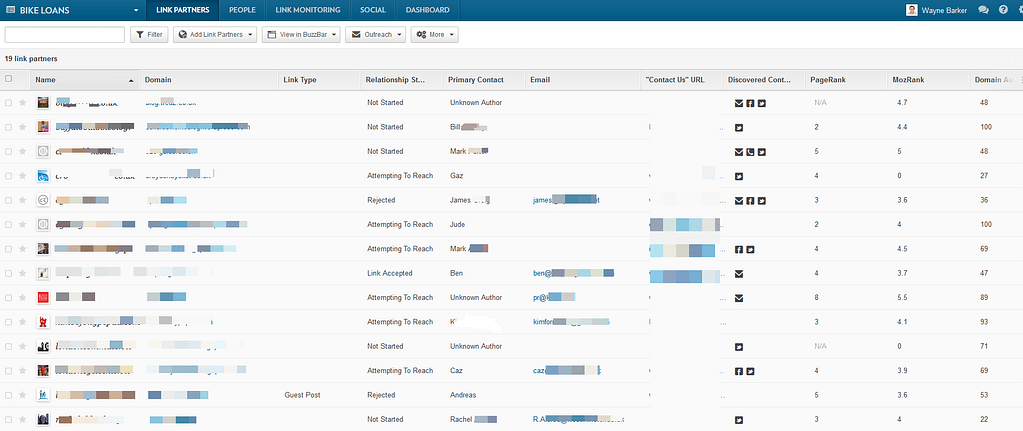Click the phone icon in Mark's row
The width and height of the screenshot is (1023, 431).
pyautogui.click(x=750, y=152)
